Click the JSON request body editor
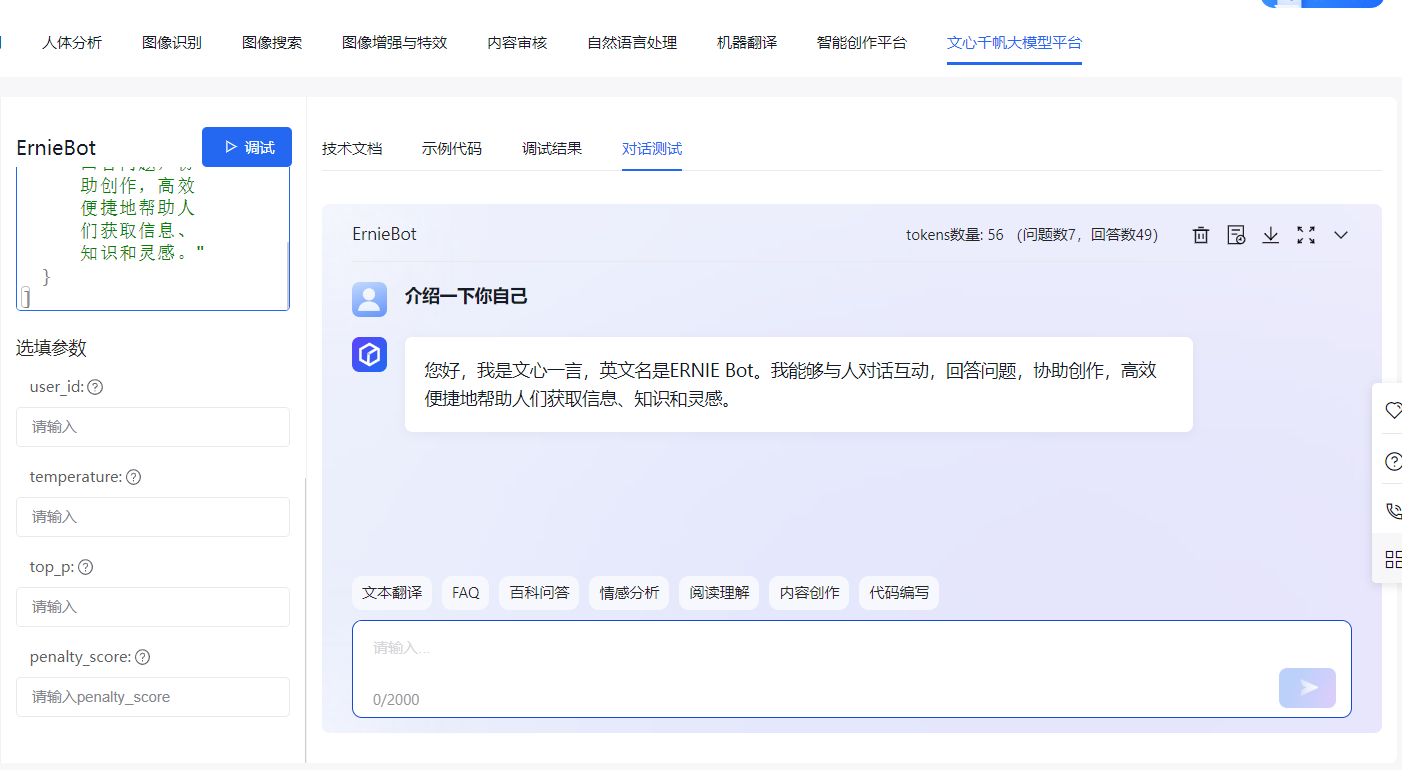 point(152,239)
